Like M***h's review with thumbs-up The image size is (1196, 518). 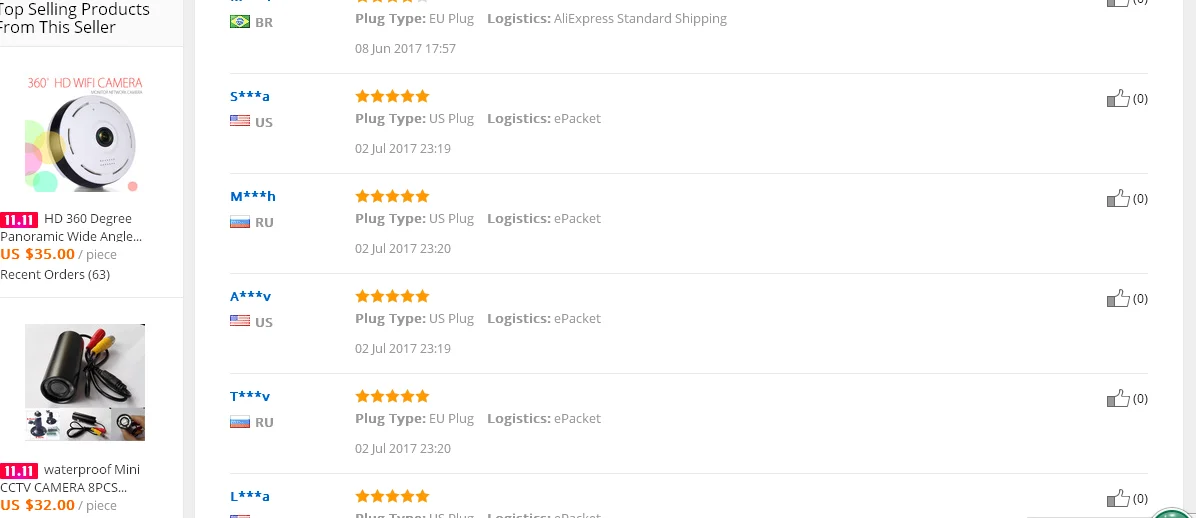coord(1118,198)
